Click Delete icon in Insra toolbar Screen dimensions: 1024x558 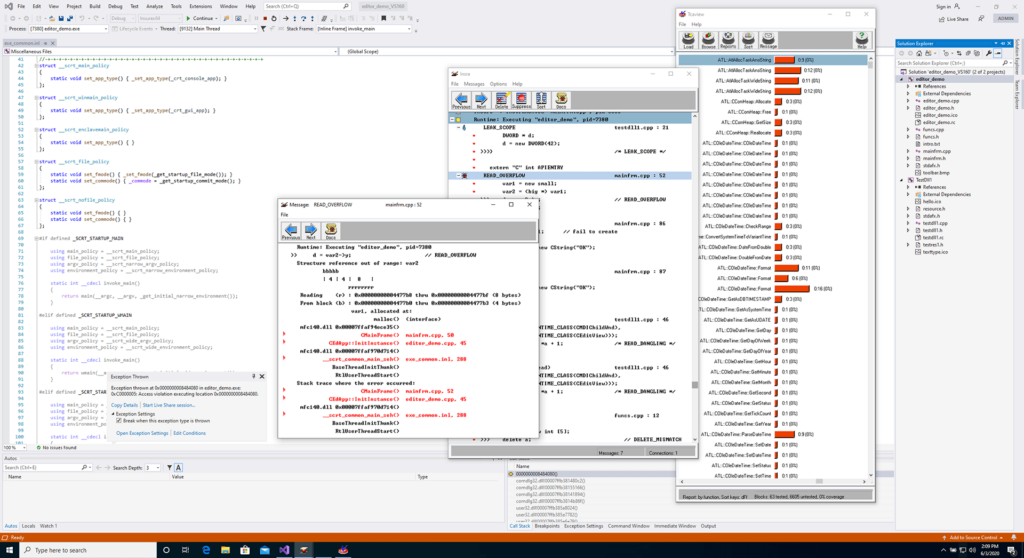[502, 100]
